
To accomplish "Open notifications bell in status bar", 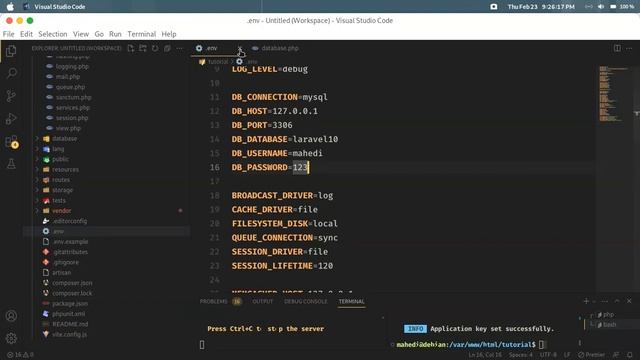I will point(630,355).
